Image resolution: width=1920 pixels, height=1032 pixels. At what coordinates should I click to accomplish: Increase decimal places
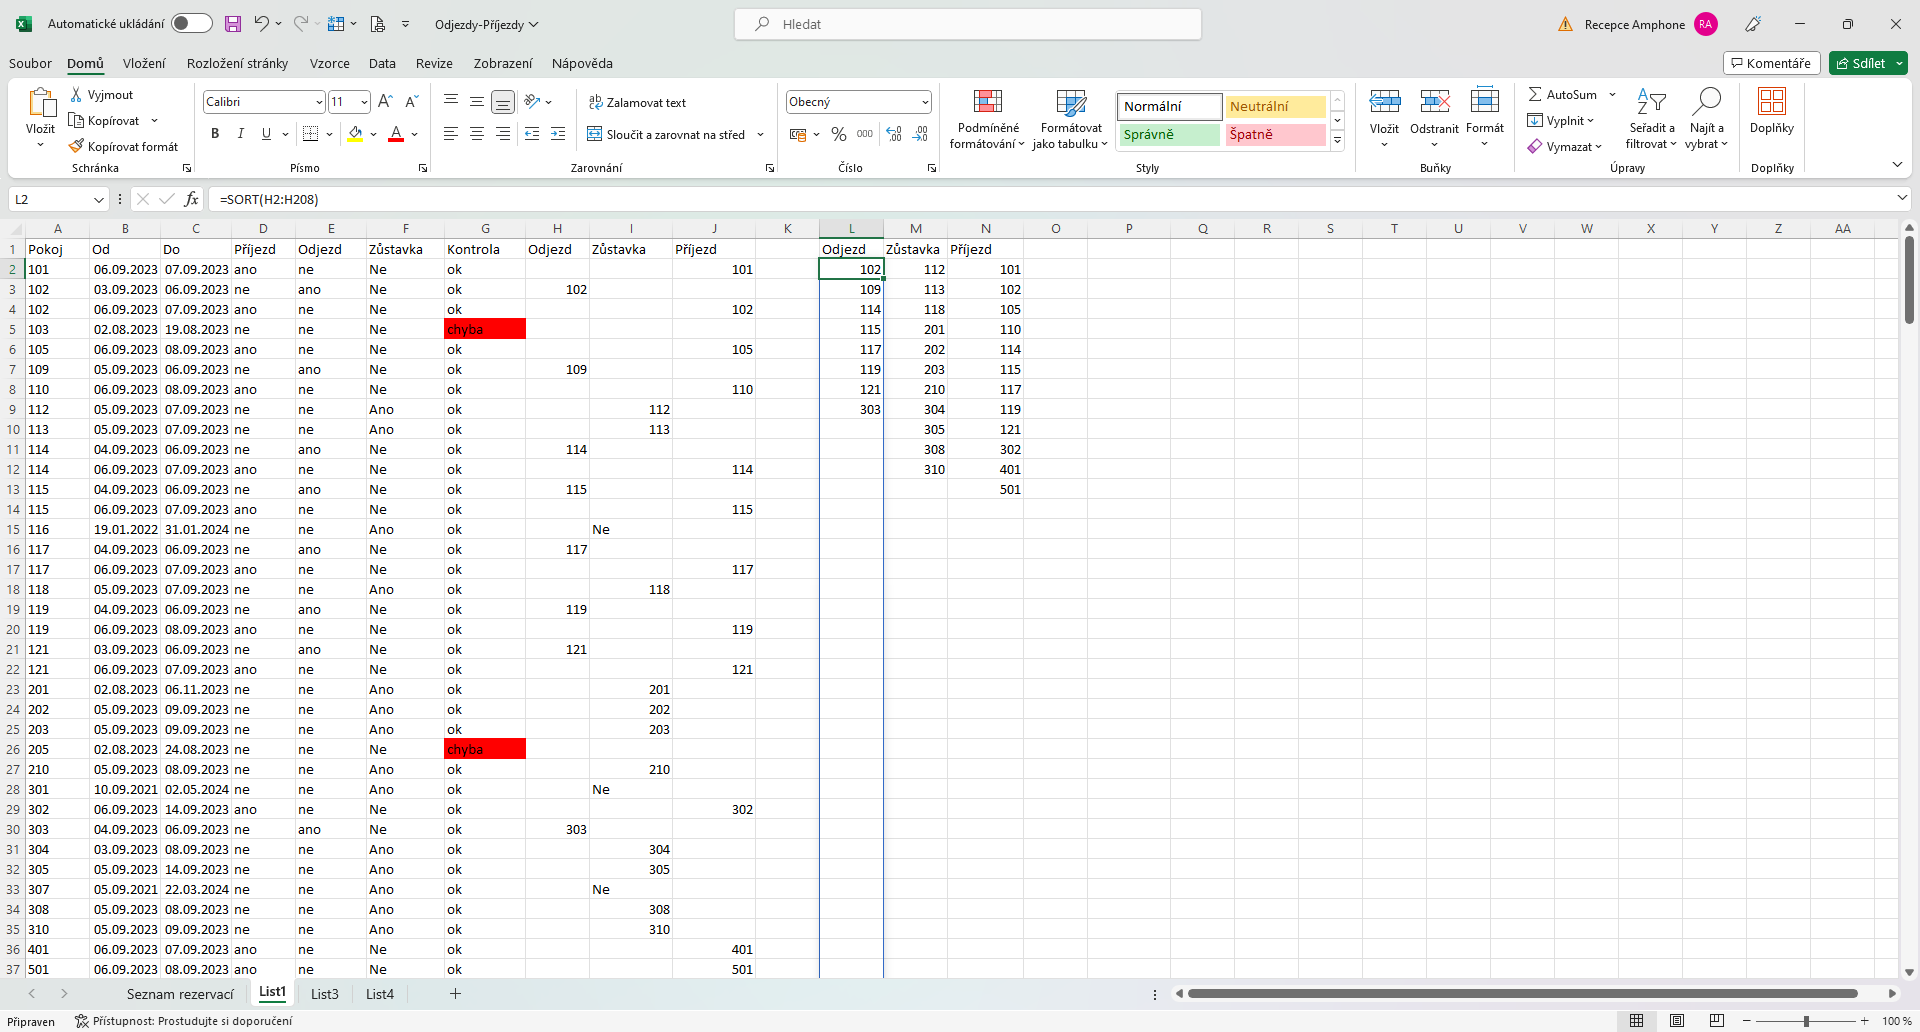pos(894,134)
